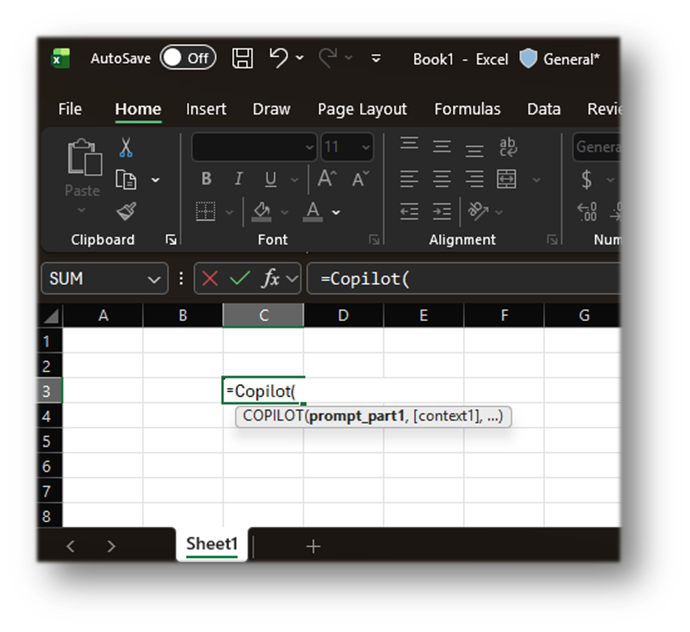Click inside the formula bar
Image resolution: width=690 pixels, height=632 pixels.
[463, 279]
